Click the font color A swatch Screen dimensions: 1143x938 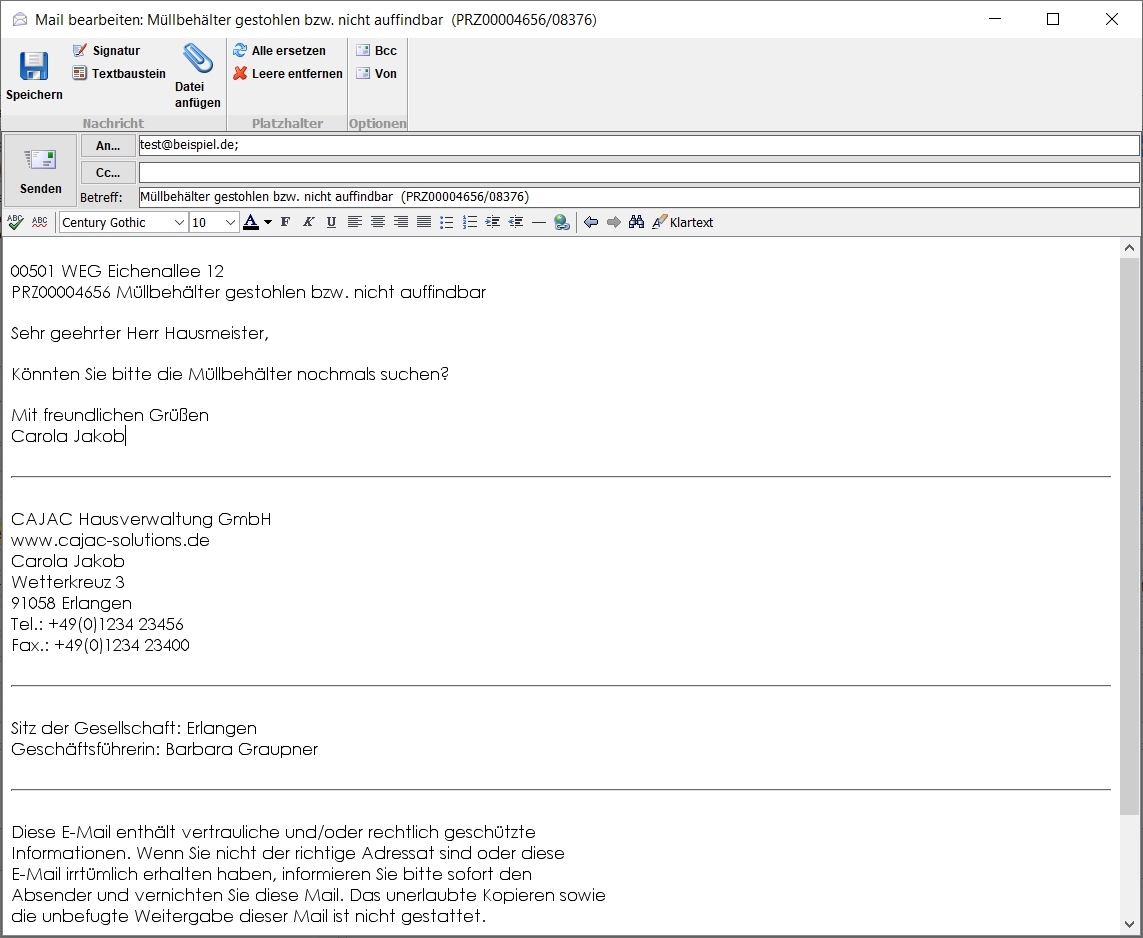click(x=251, y=222)
